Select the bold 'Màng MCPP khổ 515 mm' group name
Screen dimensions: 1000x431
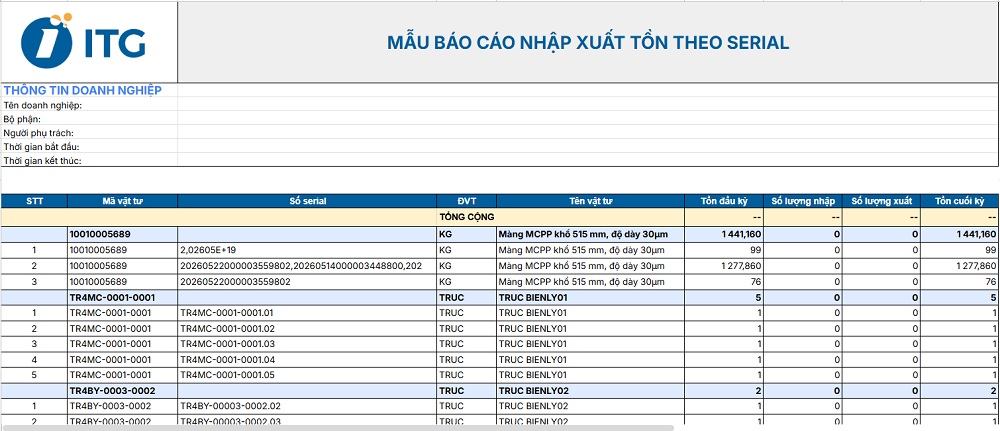point(590,234)
